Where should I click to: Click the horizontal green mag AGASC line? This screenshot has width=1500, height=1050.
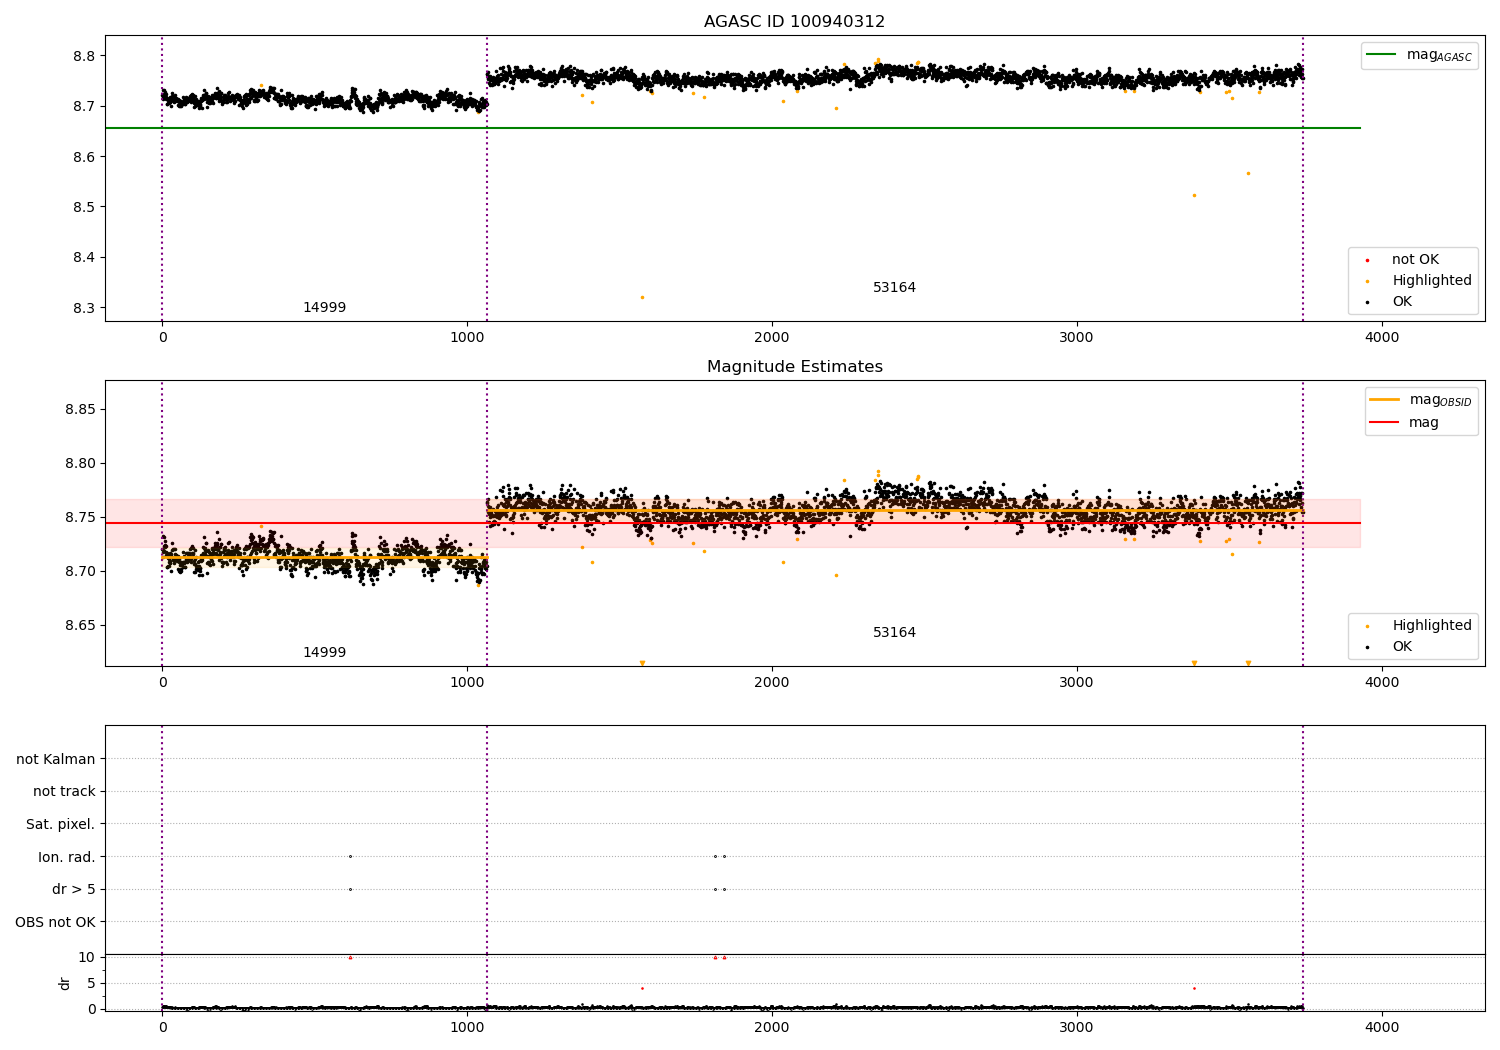732,128
